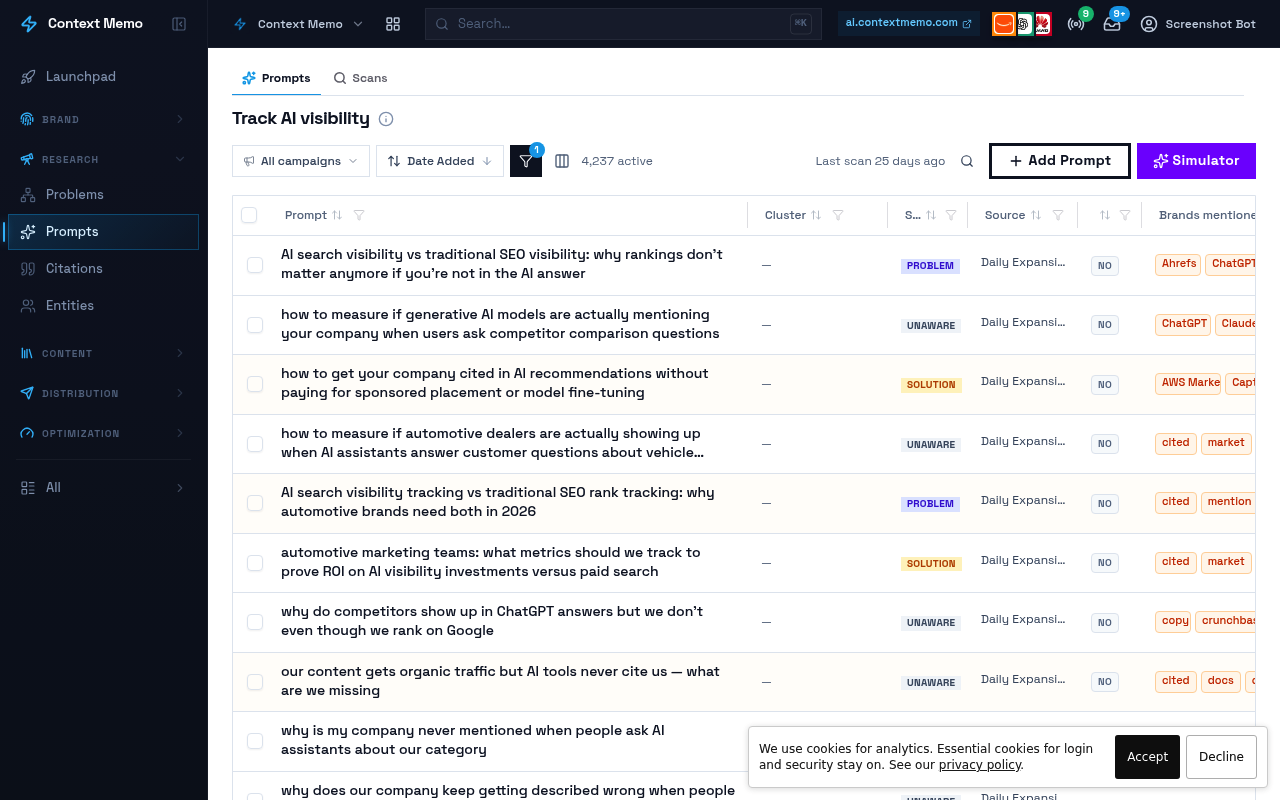The image size is (1280, 800).
Task: Check the 'how to measure if generative AI models' row
Action: point(255,325)
